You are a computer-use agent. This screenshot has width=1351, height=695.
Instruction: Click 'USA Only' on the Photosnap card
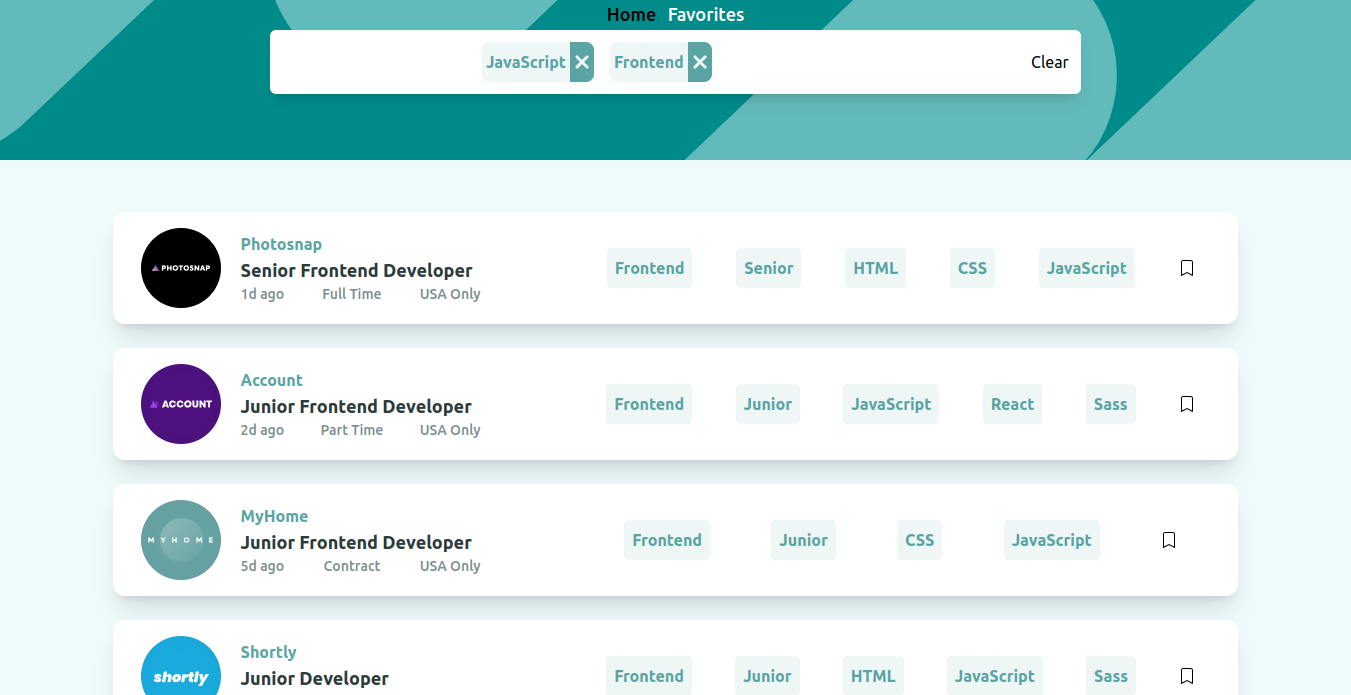(450, 294)
